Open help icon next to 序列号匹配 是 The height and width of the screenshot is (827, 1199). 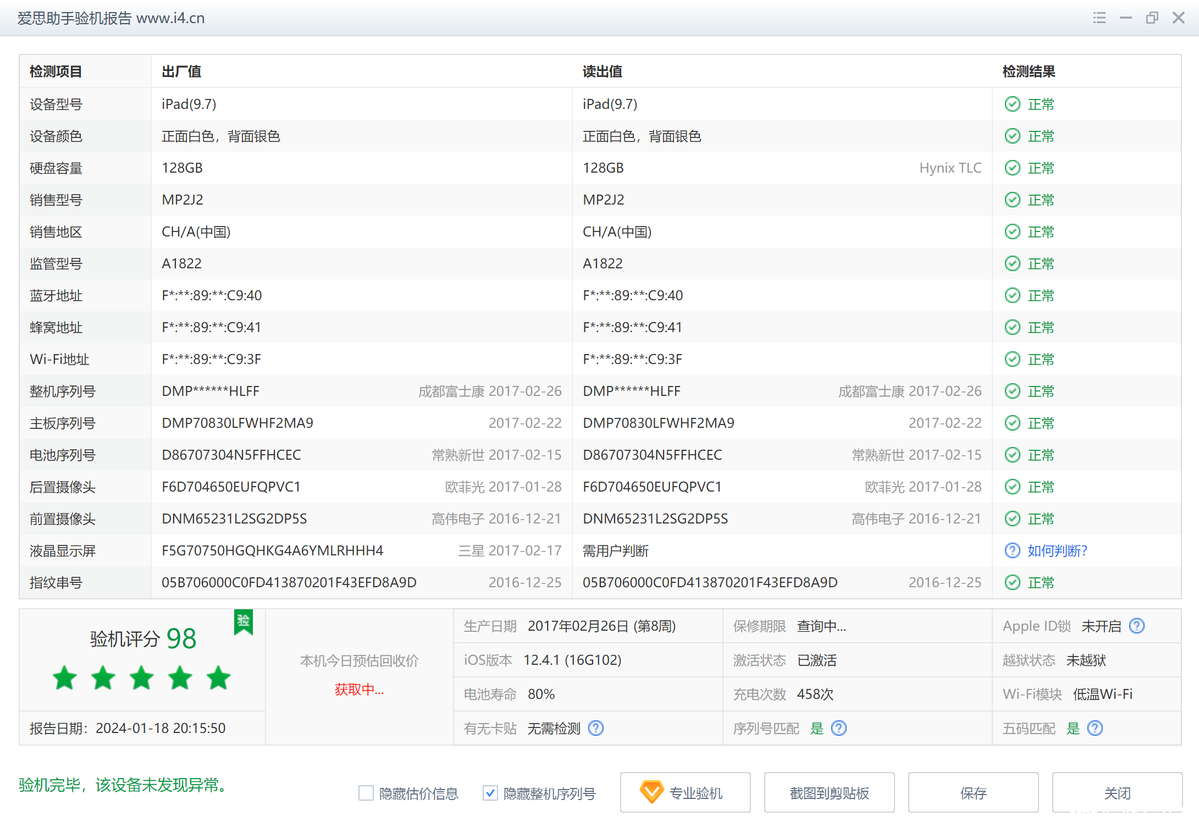839,728
